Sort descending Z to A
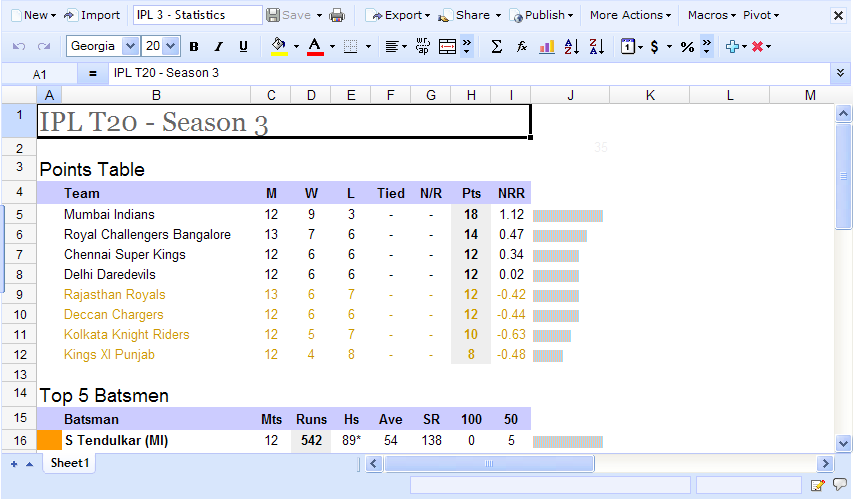853x499 pixels. tap(597, 47)
